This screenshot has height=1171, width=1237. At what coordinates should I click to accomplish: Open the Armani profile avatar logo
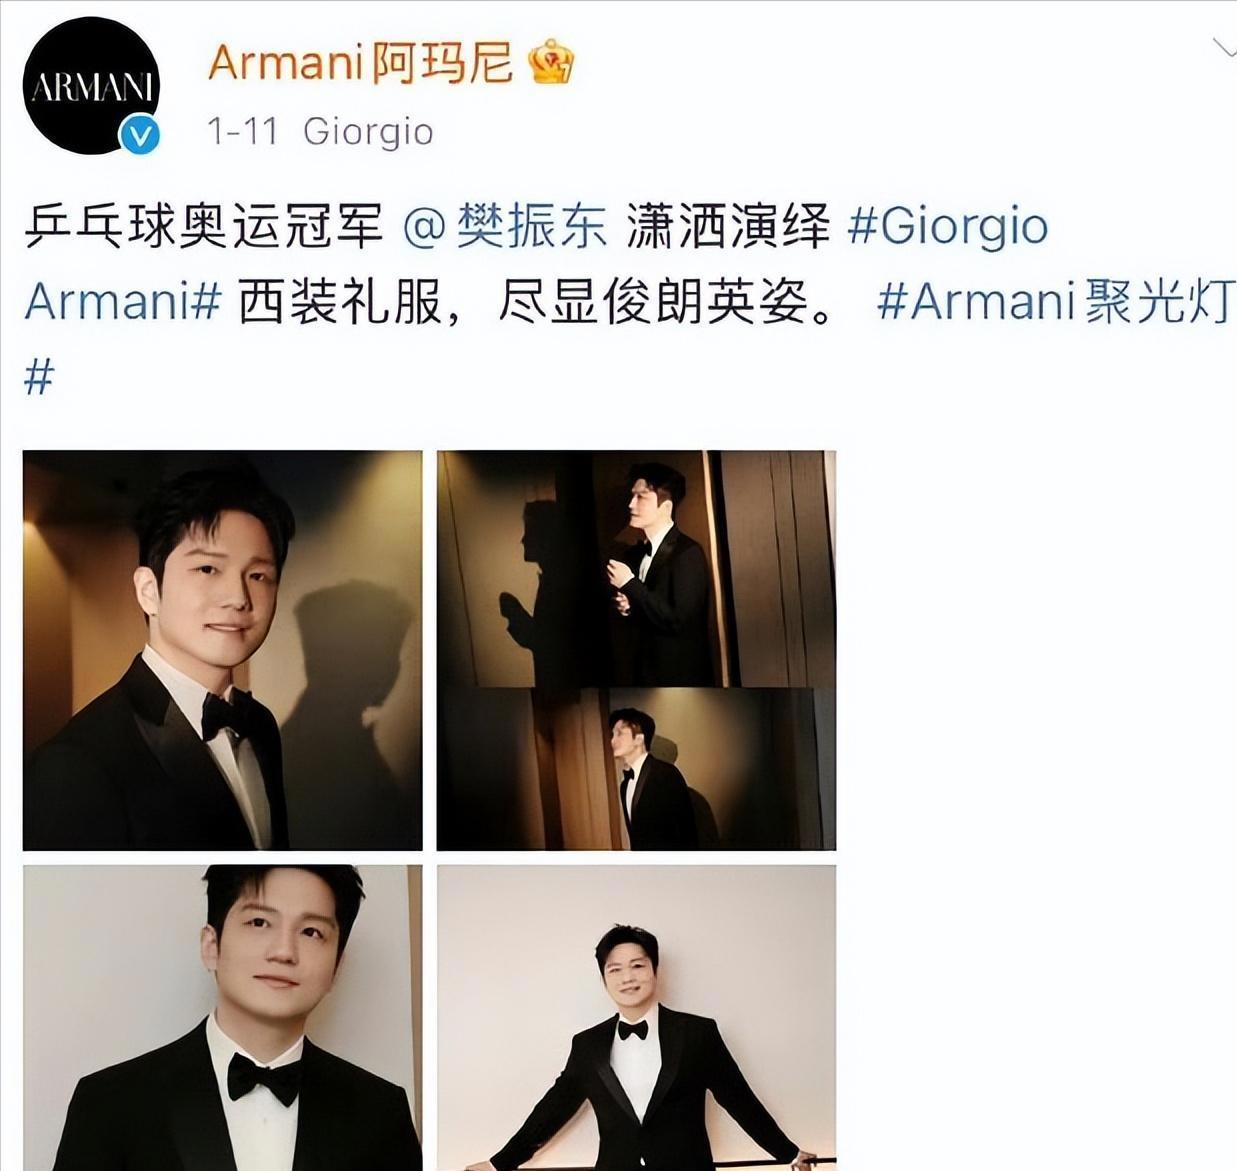pos(91,87)
